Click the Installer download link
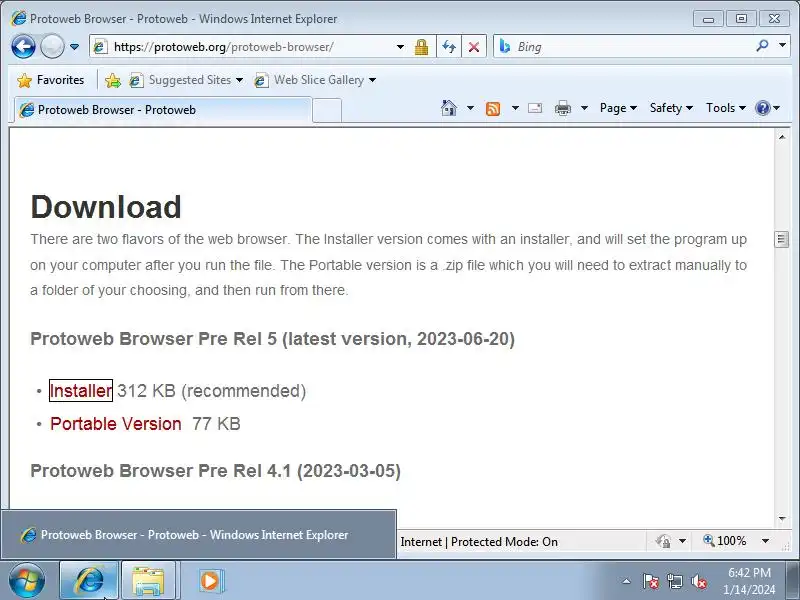The image size is (800, 600). tap(81, 391)
